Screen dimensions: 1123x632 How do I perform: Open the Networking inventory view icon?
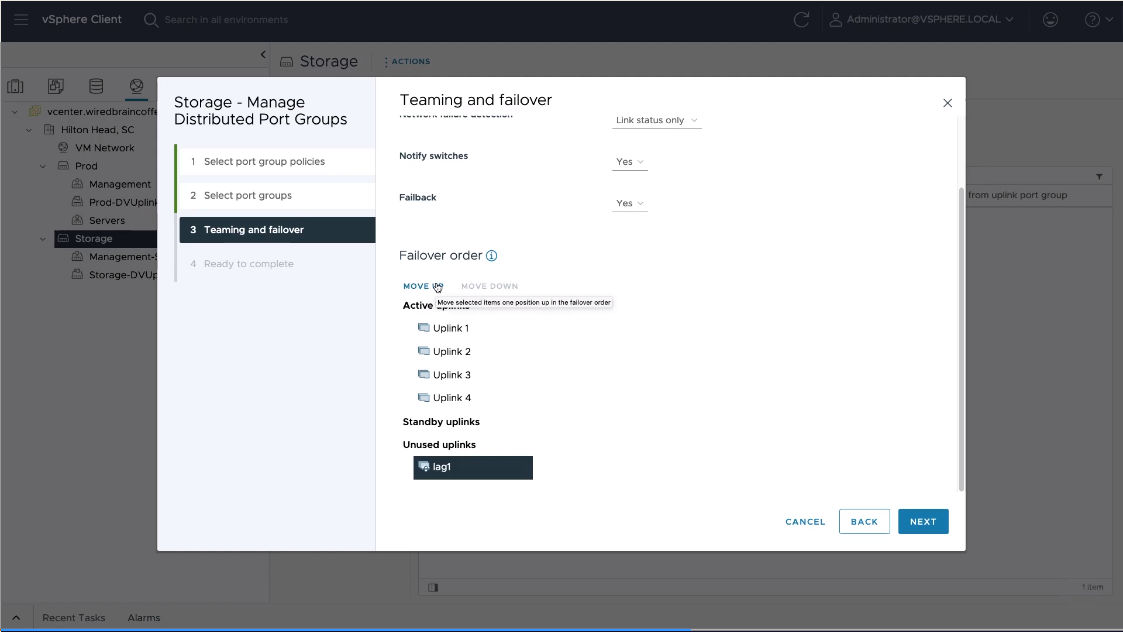(136, 86)
